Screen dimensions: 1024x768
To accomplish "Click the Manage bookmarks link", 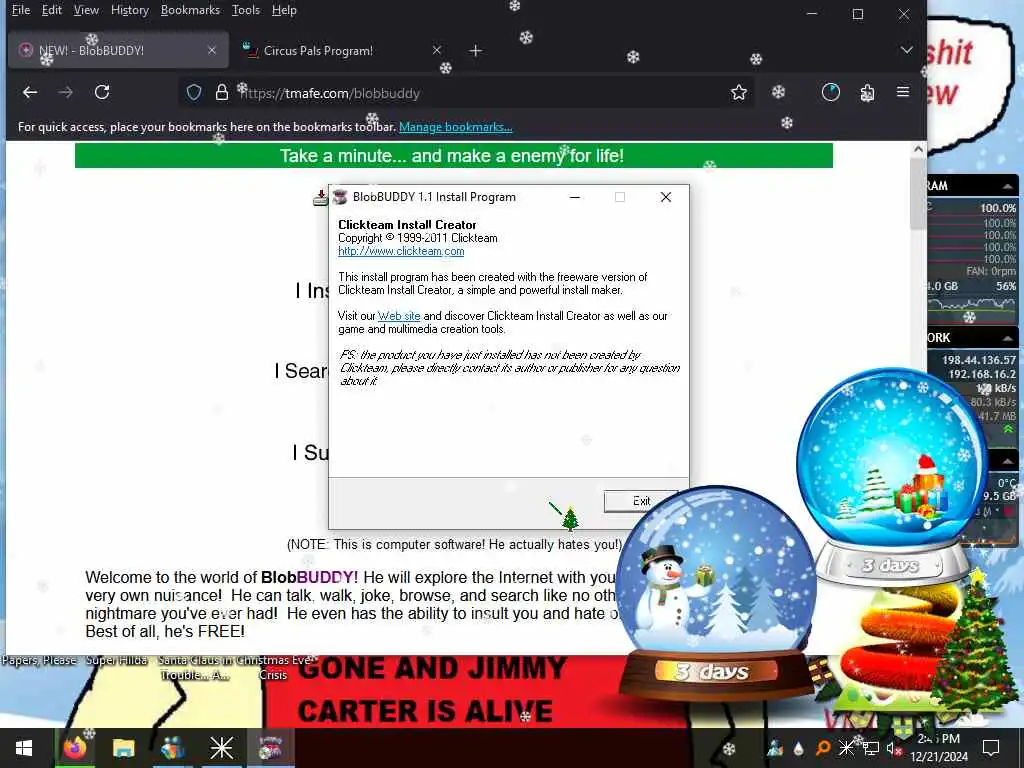I will pyautogui.click(x=455, y=127).
